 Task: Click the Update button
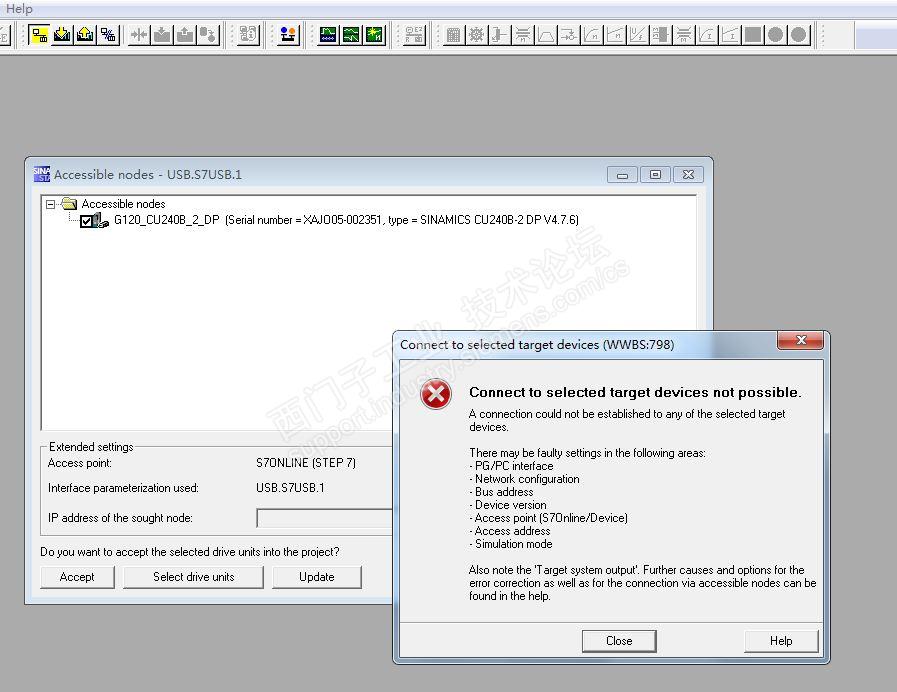pos(317,577)
